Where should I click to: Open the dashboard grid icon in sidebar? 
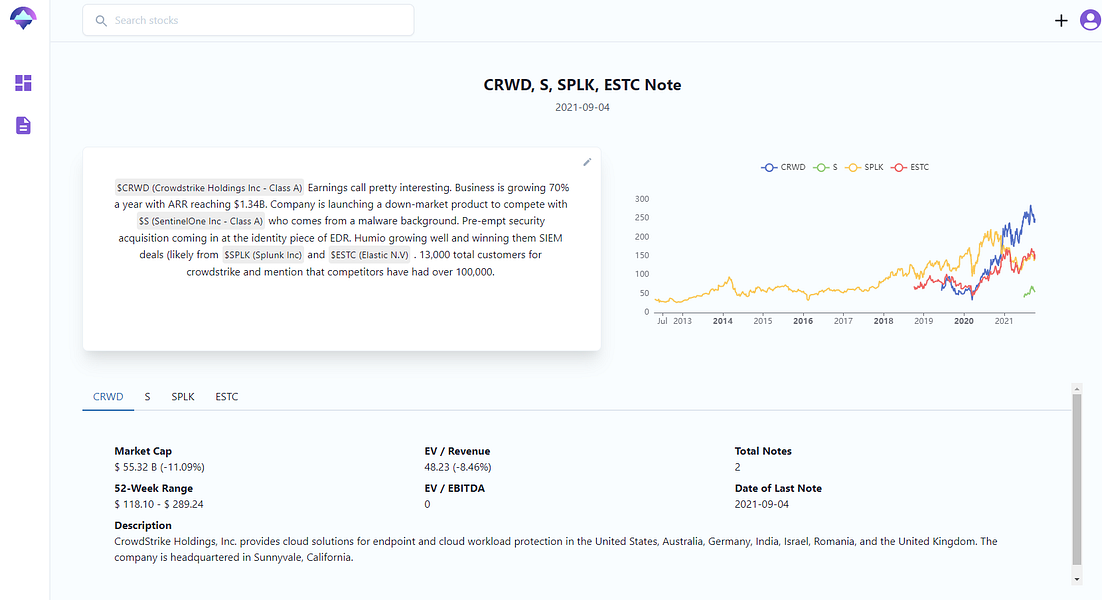click(23, 83)
